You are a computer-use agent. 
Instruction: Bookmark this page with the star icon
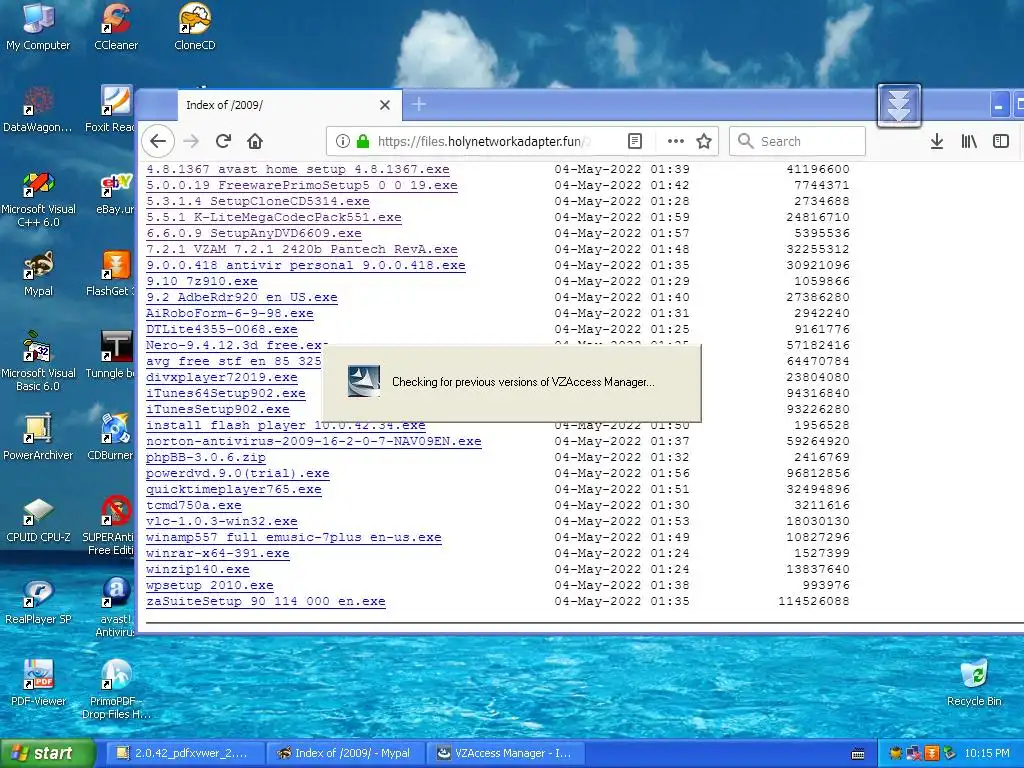704,141
